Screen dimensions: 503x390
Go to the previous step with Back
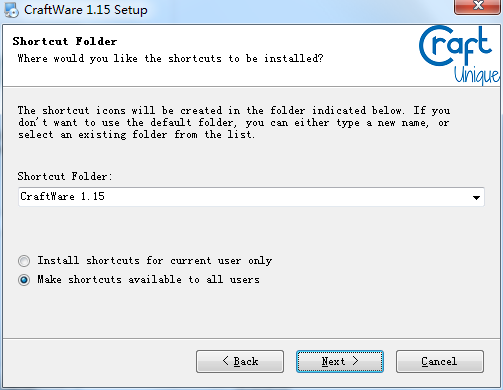pos(240,361)
